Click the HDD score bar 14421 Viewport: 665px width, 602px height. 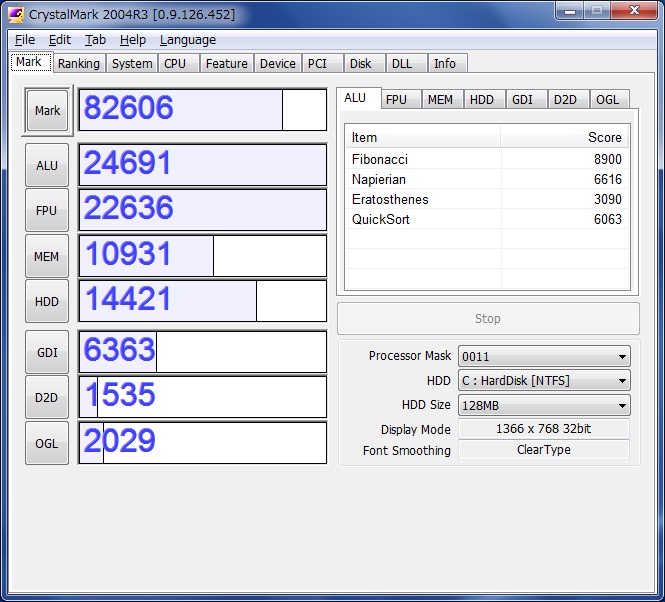click(203, 301)
